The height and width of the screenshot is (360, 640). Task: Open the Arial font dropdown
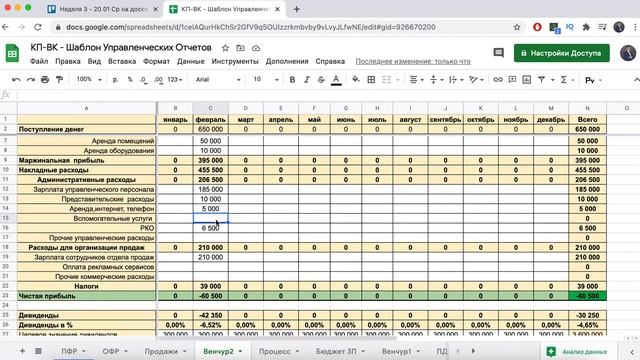(x=218, y=80)
